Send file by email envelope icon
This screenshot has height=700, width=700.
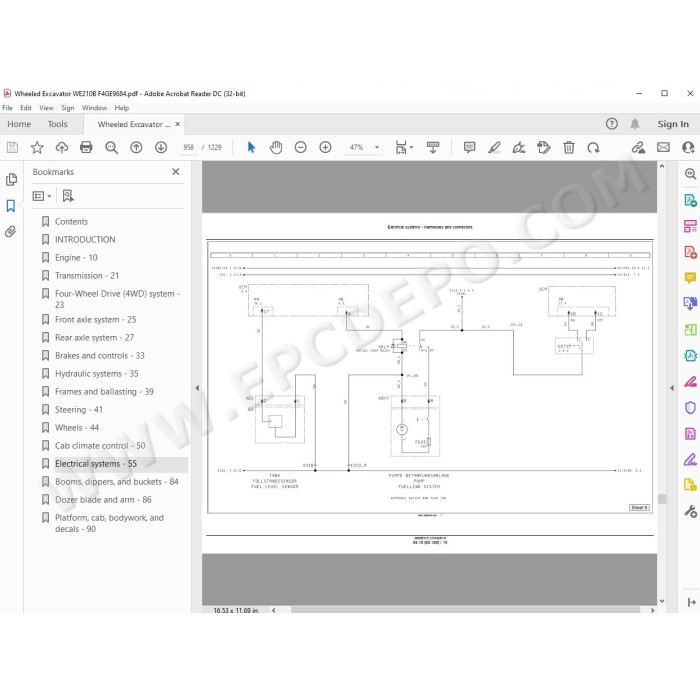(663, 147)
